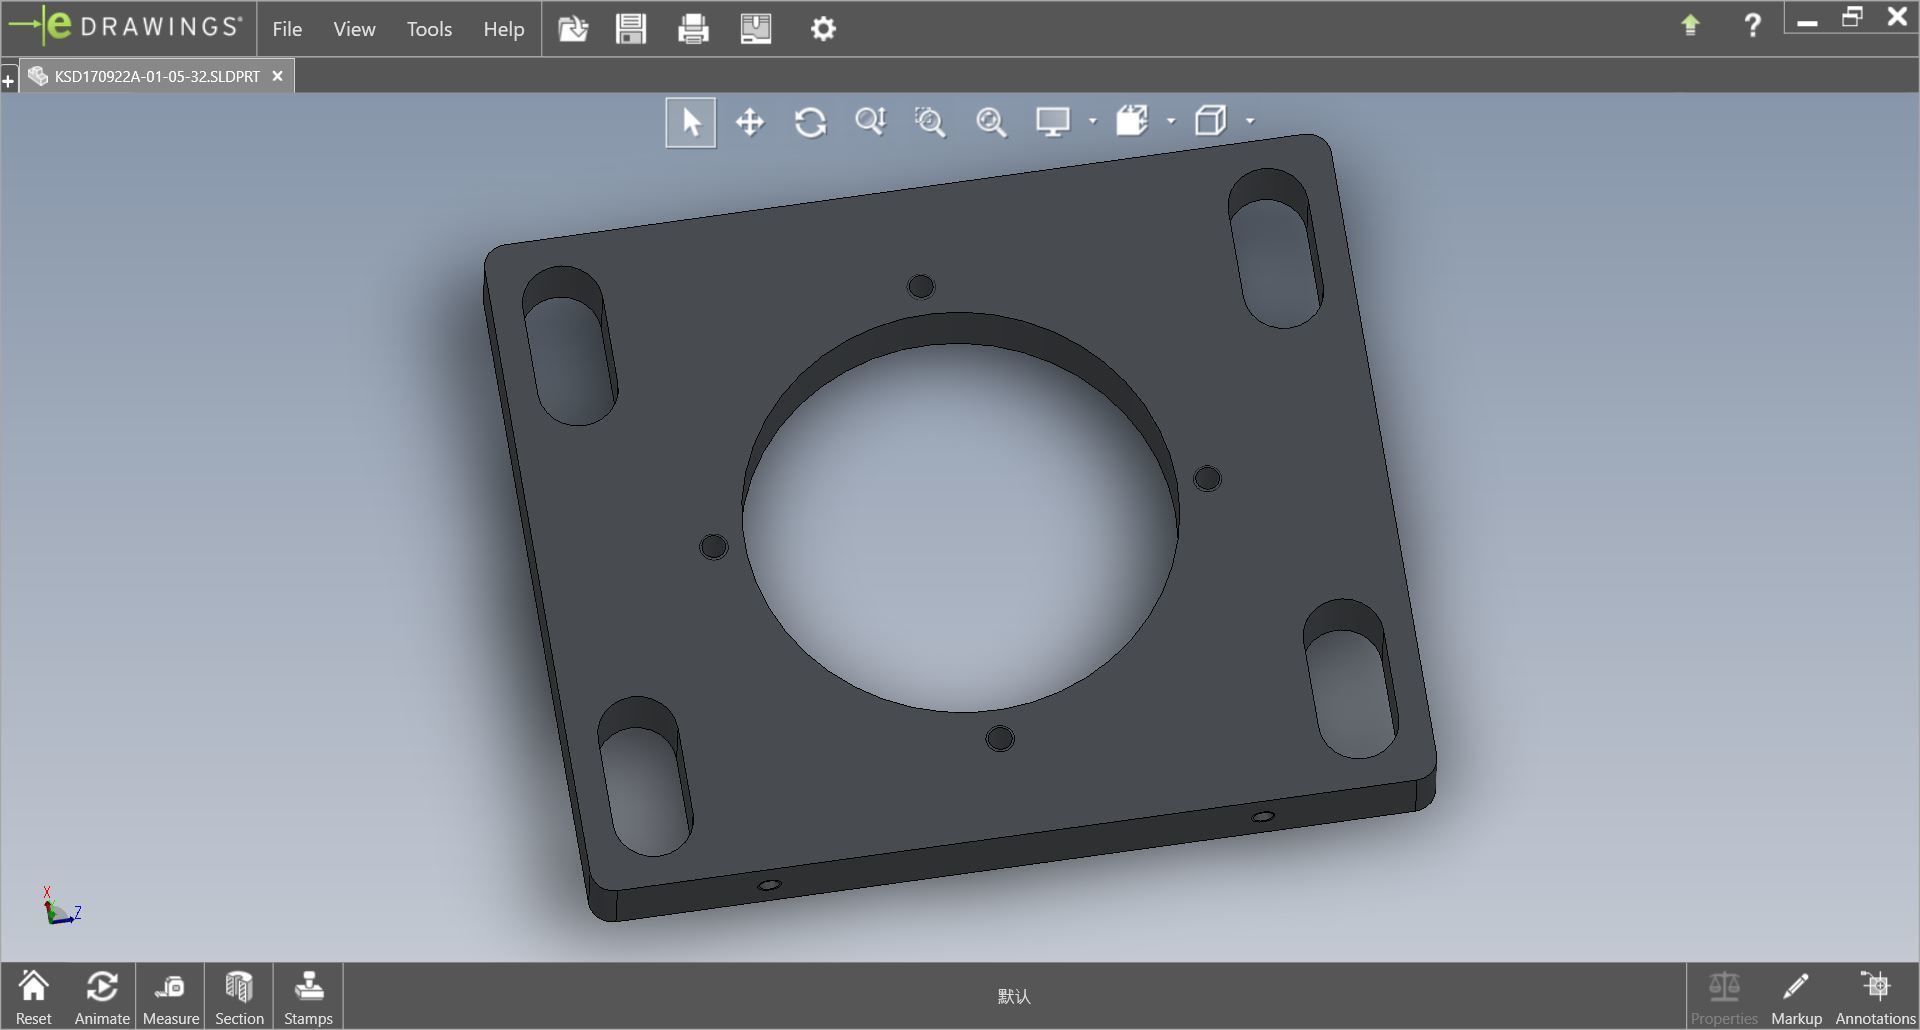Activate the Pan tool
Viewport: 1920px width, 1030px height.
coord(750,122)
